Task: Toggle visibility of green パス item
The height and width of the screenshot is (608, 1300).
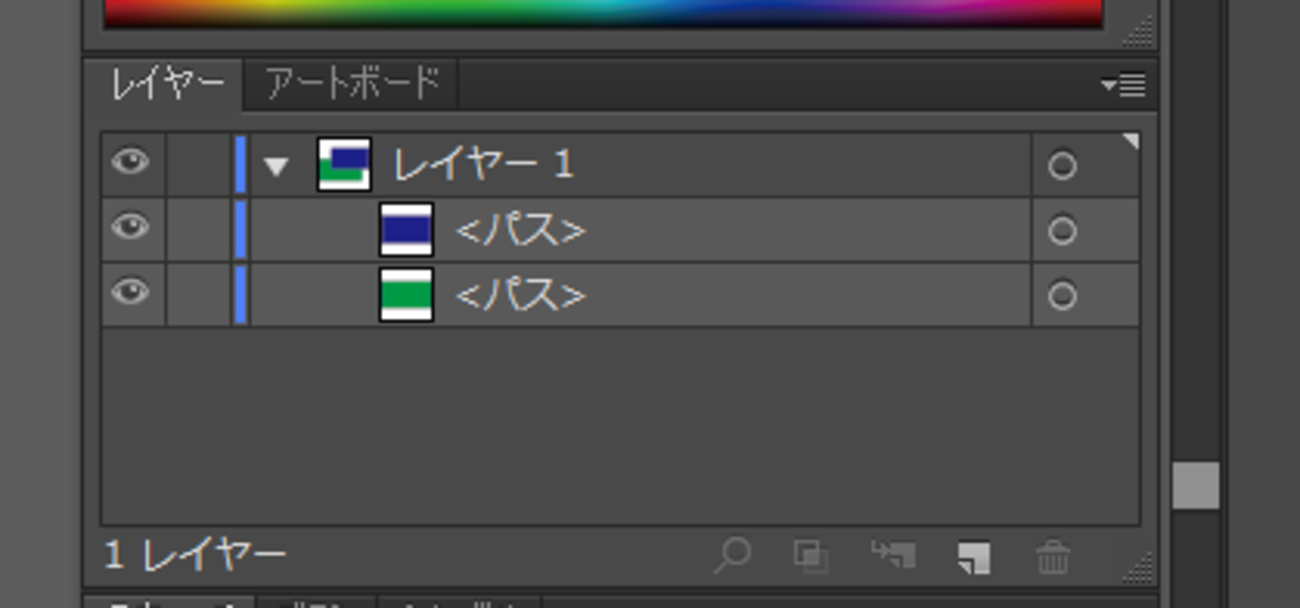Action: click(130, 293)
